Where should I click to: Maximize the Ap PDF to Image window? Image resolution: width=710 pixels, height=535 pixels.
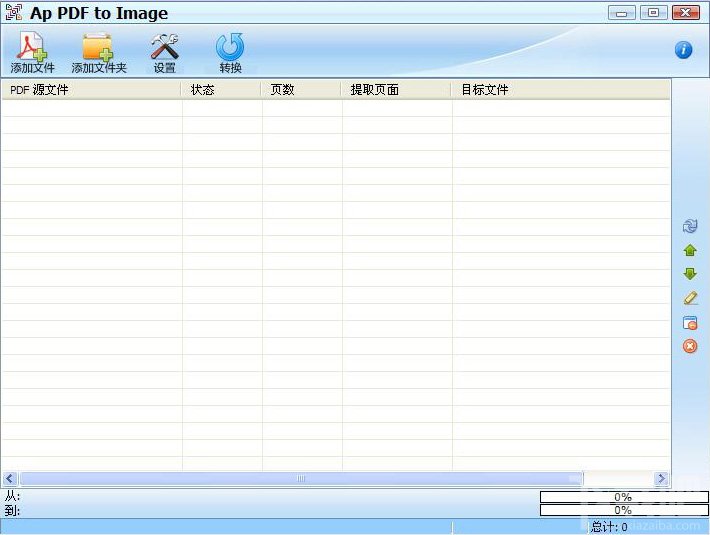point(653,13)
